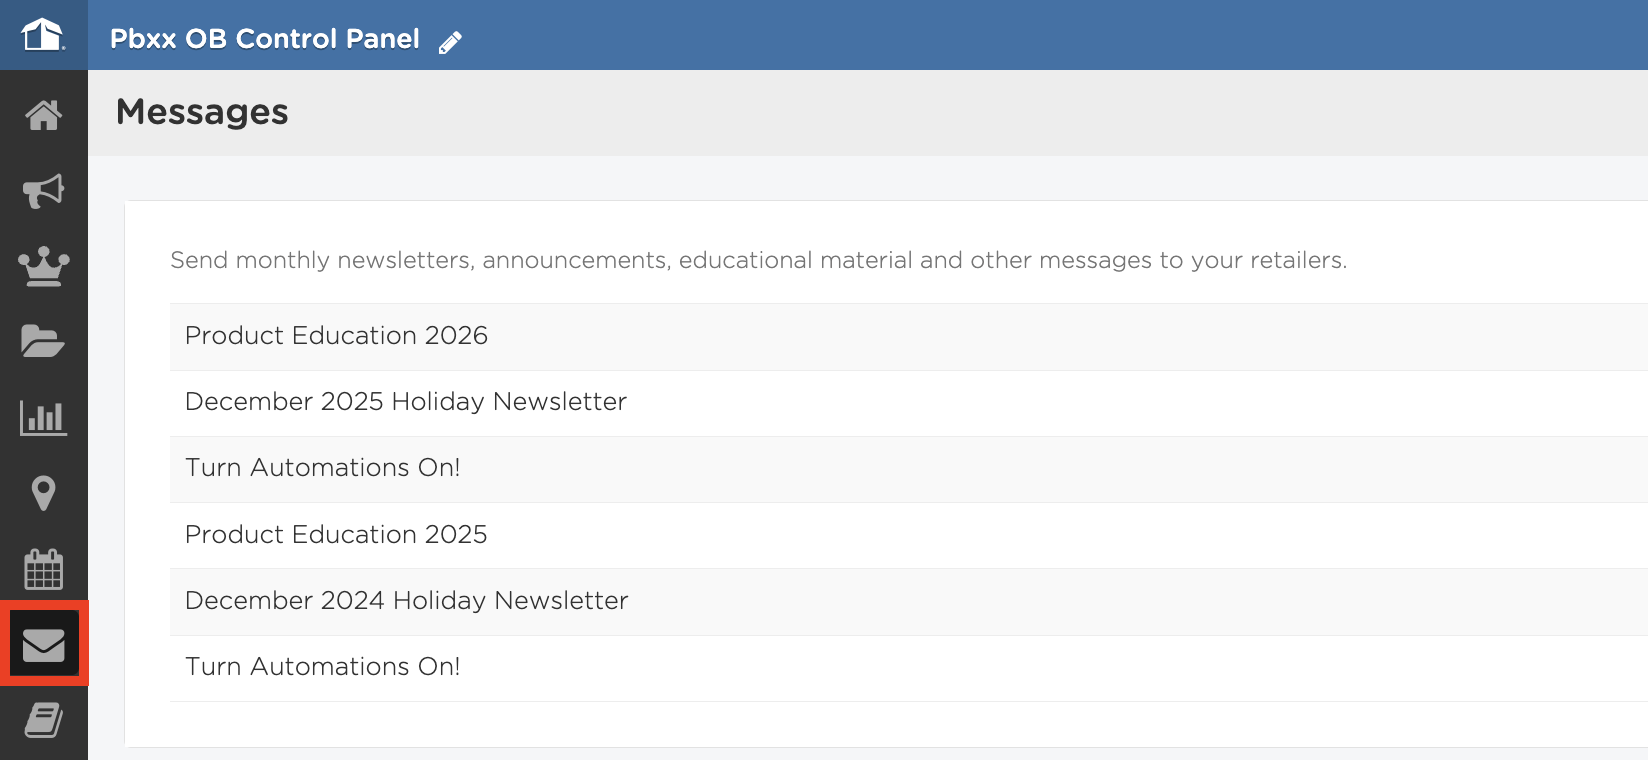
Task: Click the newsletters description text
Action: pos(759,260)
